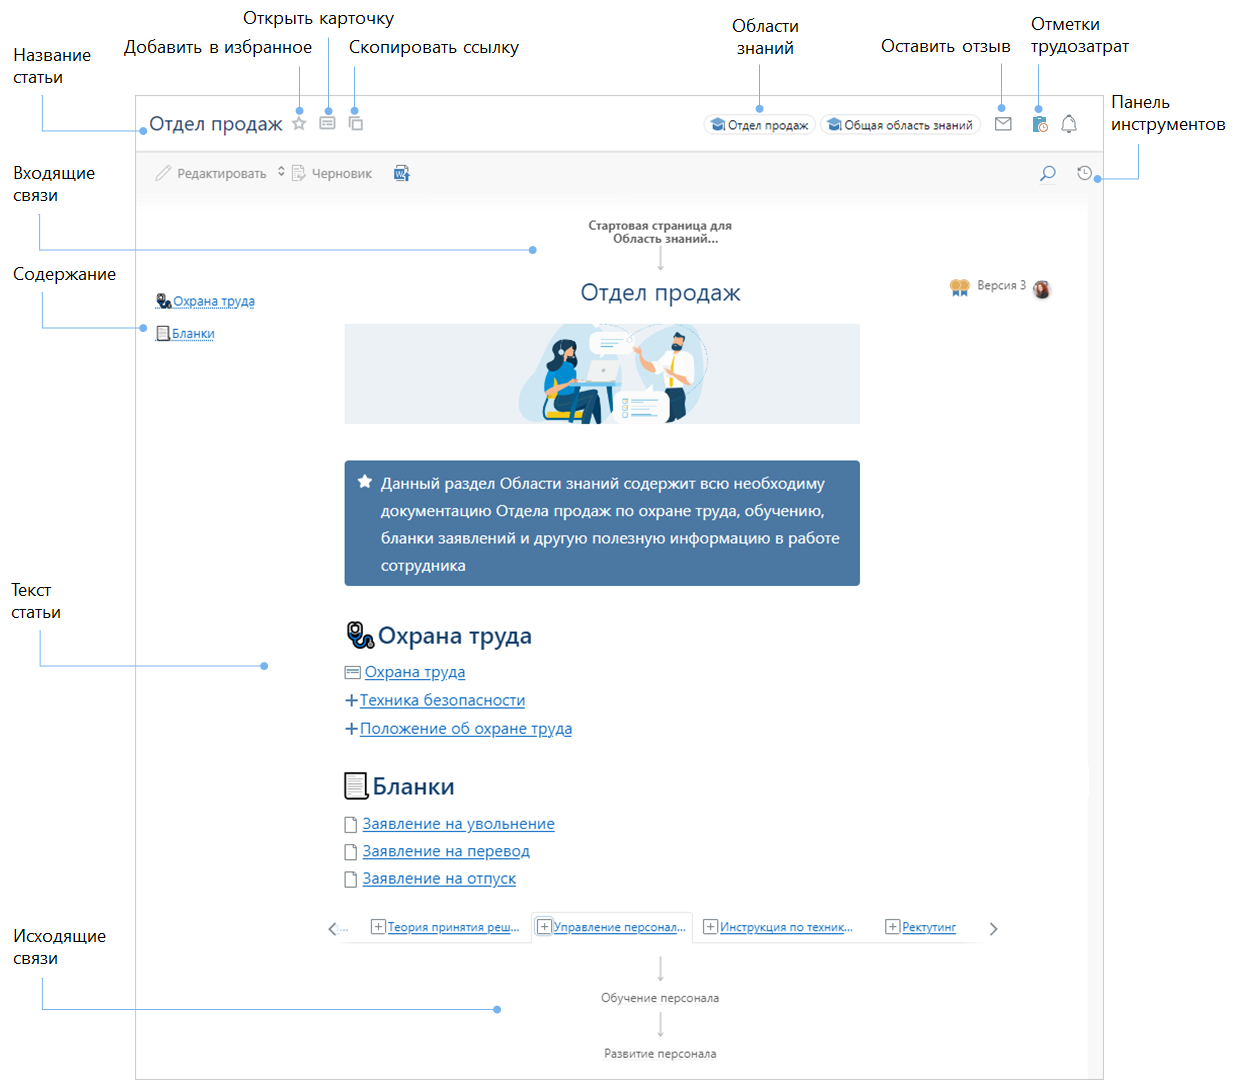Open the article card icon

[x=327, y=123]
